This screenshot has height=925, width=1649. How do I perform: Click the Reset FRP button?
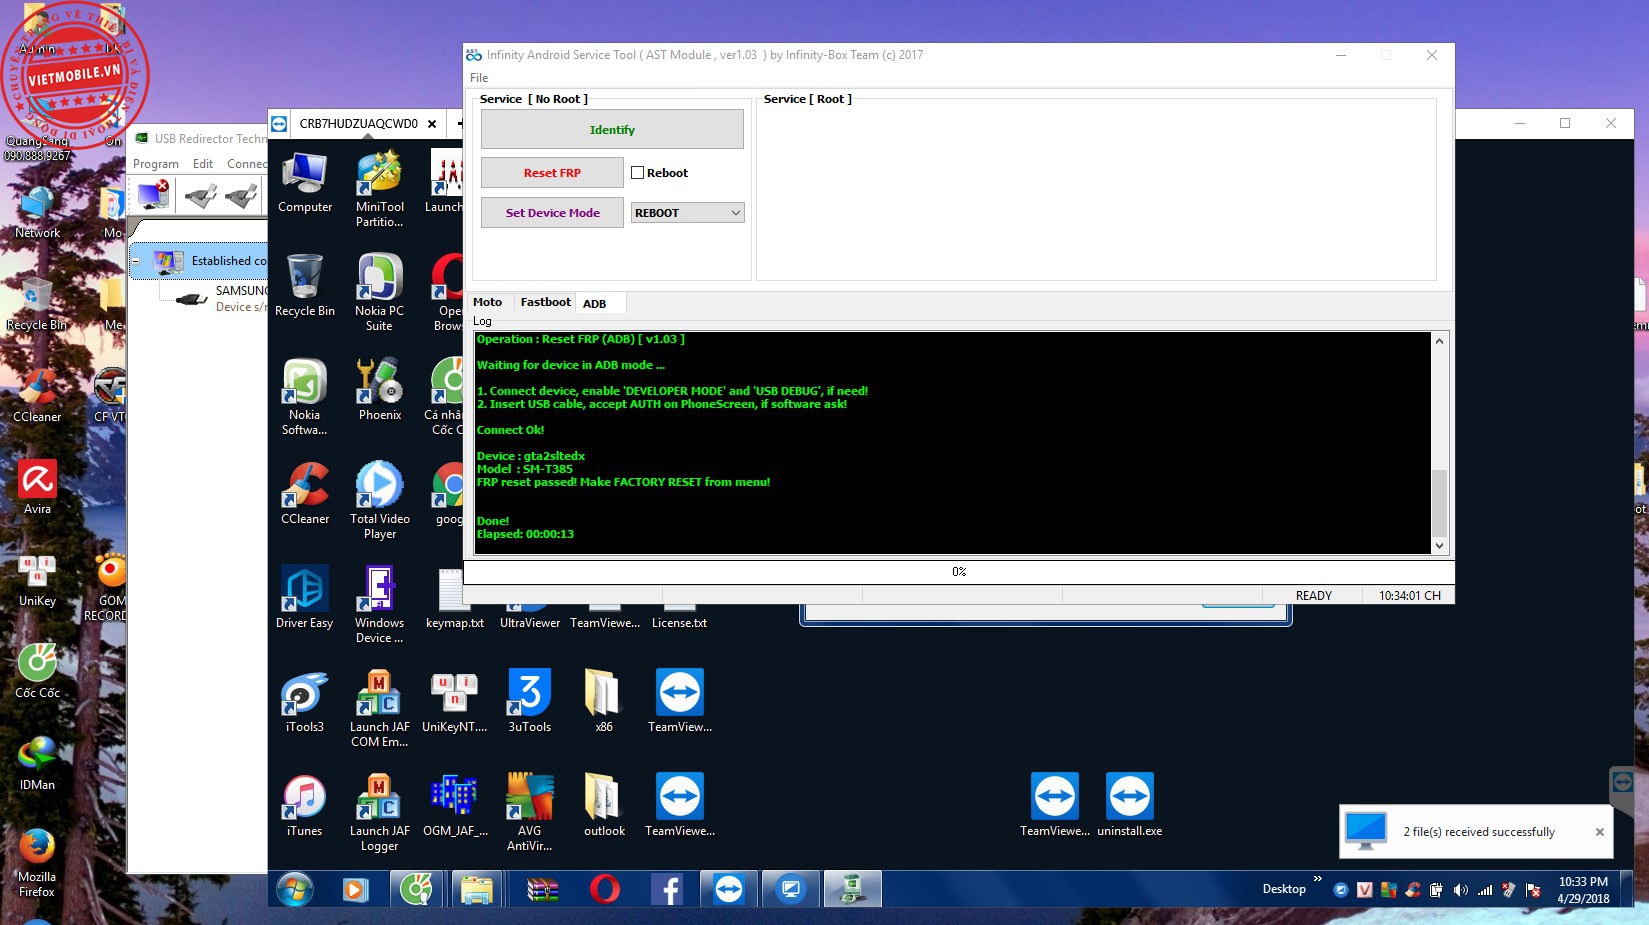(x=552, y=173)
